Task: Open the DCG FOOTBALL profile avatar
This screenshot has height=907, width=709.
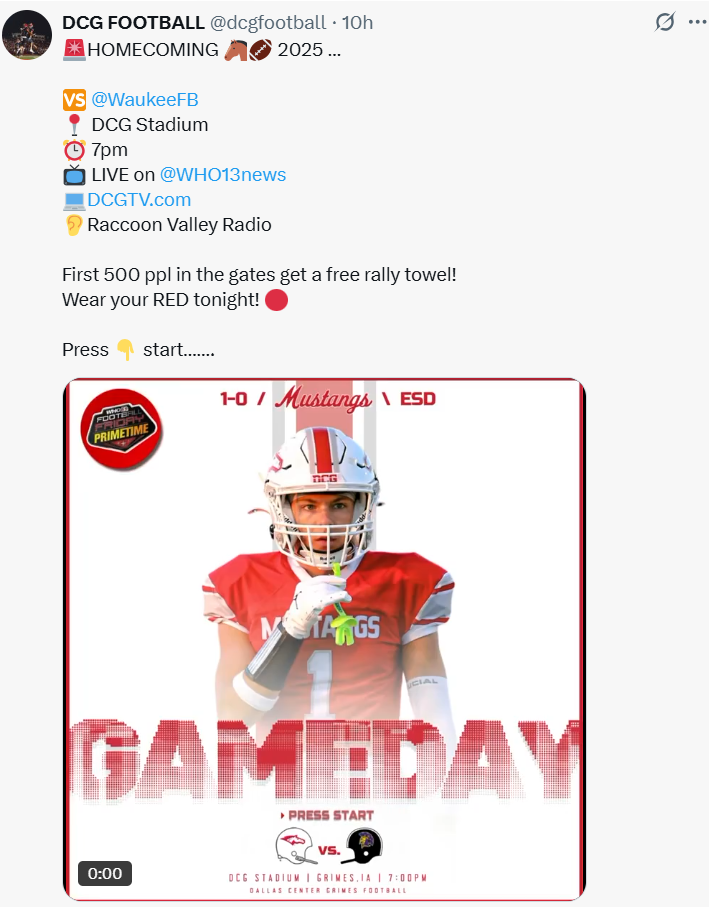Action: (x=27, y=35)
